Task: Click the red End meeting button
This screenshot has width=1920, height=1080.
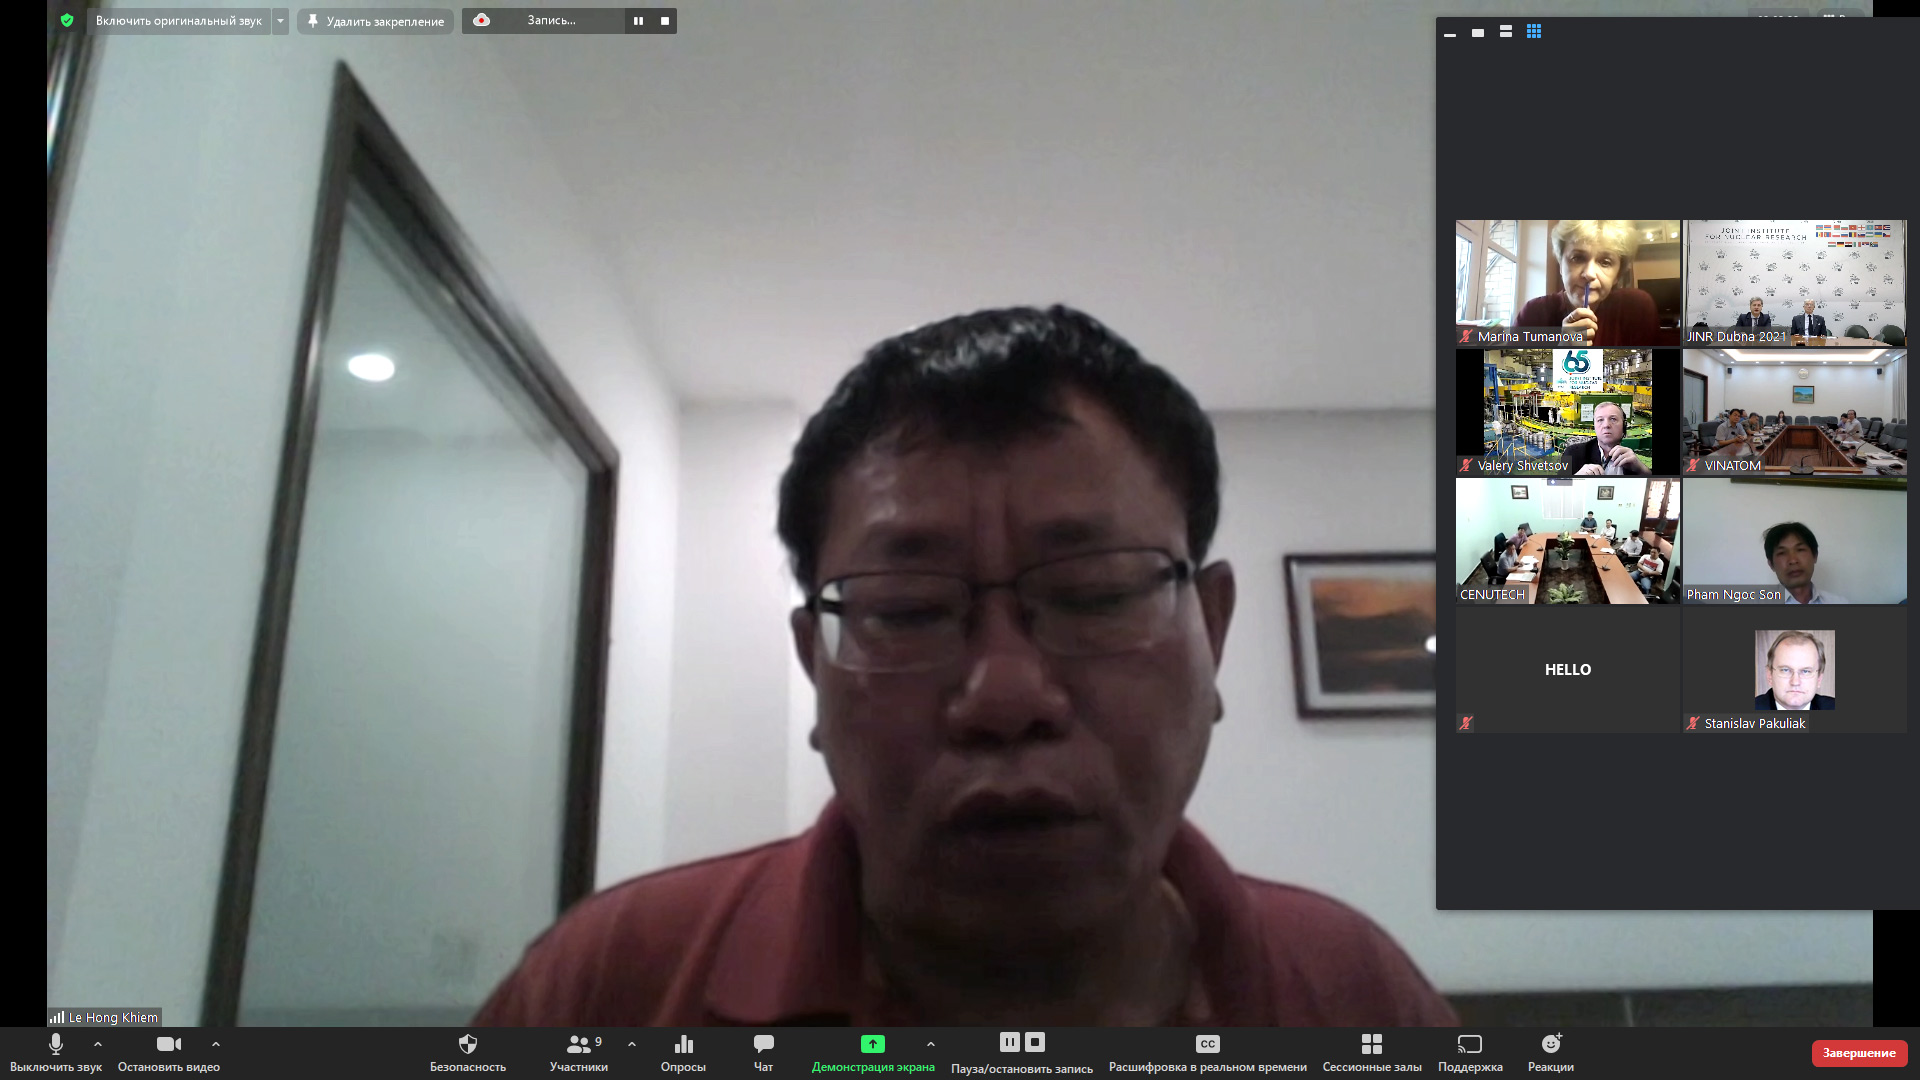Action: 1858,1053
